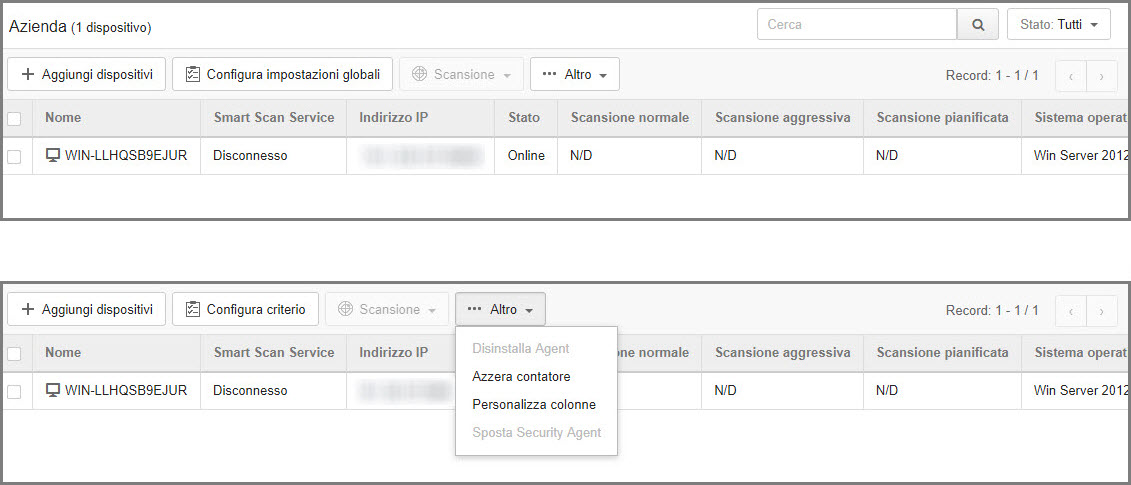Sort by Scansione aggressiva column header in top table
Viewport: 1131px width, 485px height.
click(x=782, y=118)
